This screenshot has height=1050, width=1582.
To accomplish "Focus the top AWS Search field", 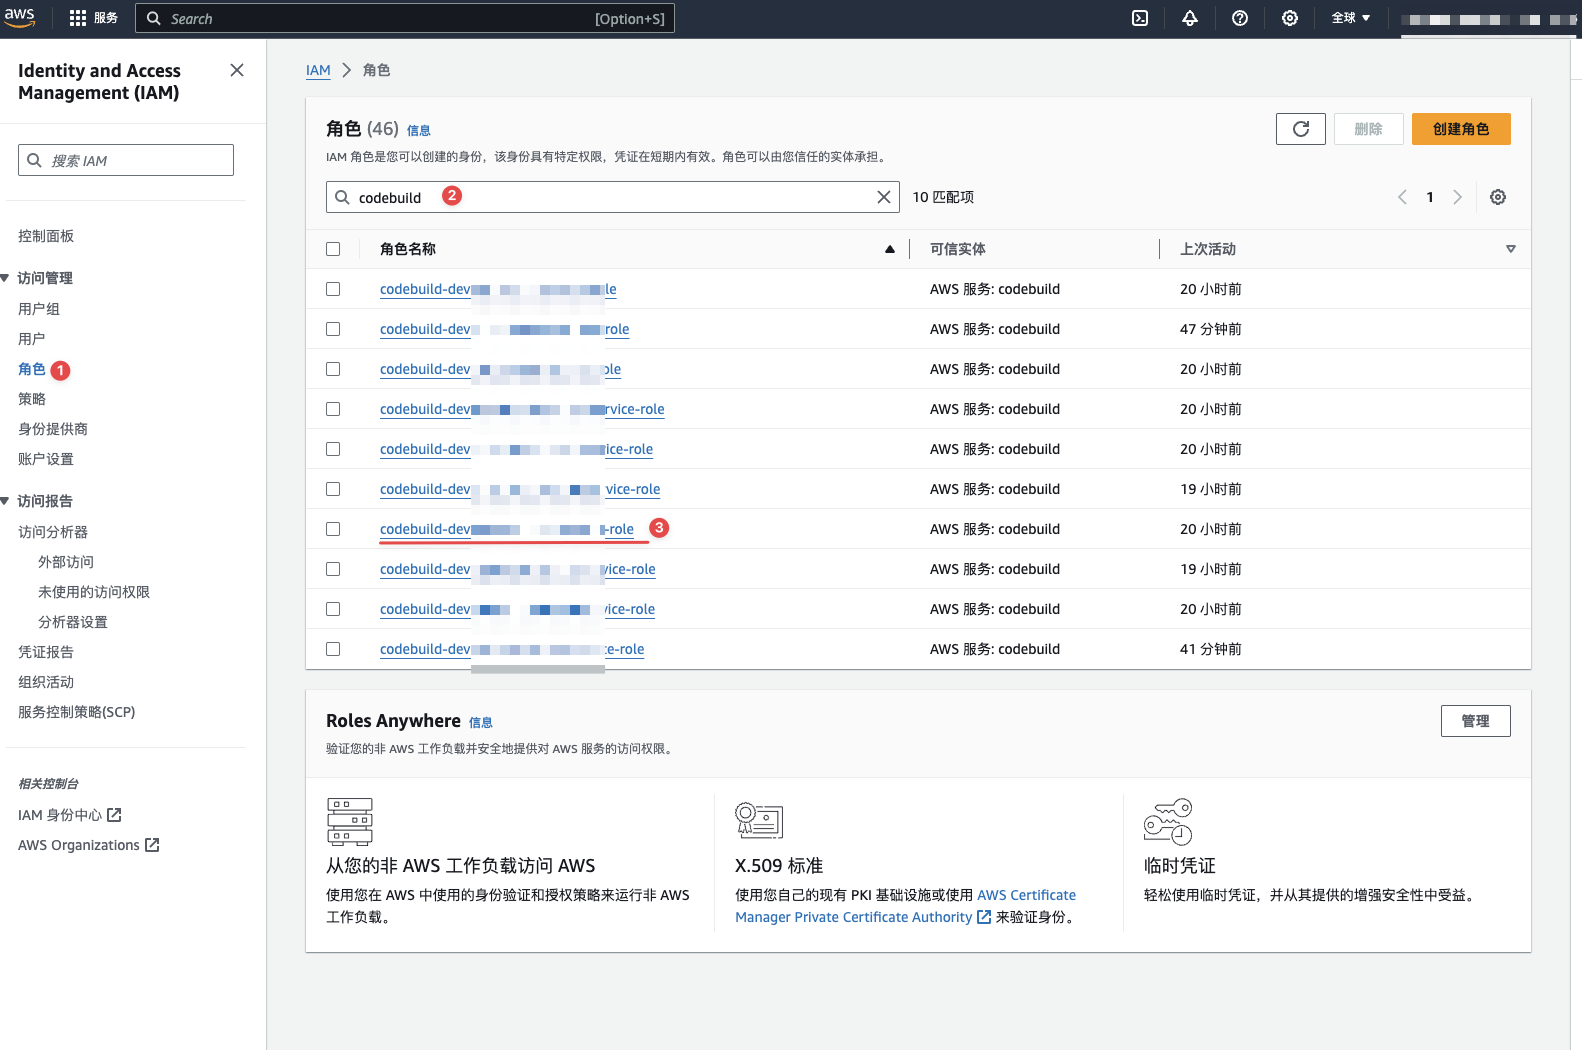I will [x=405, y=18].
